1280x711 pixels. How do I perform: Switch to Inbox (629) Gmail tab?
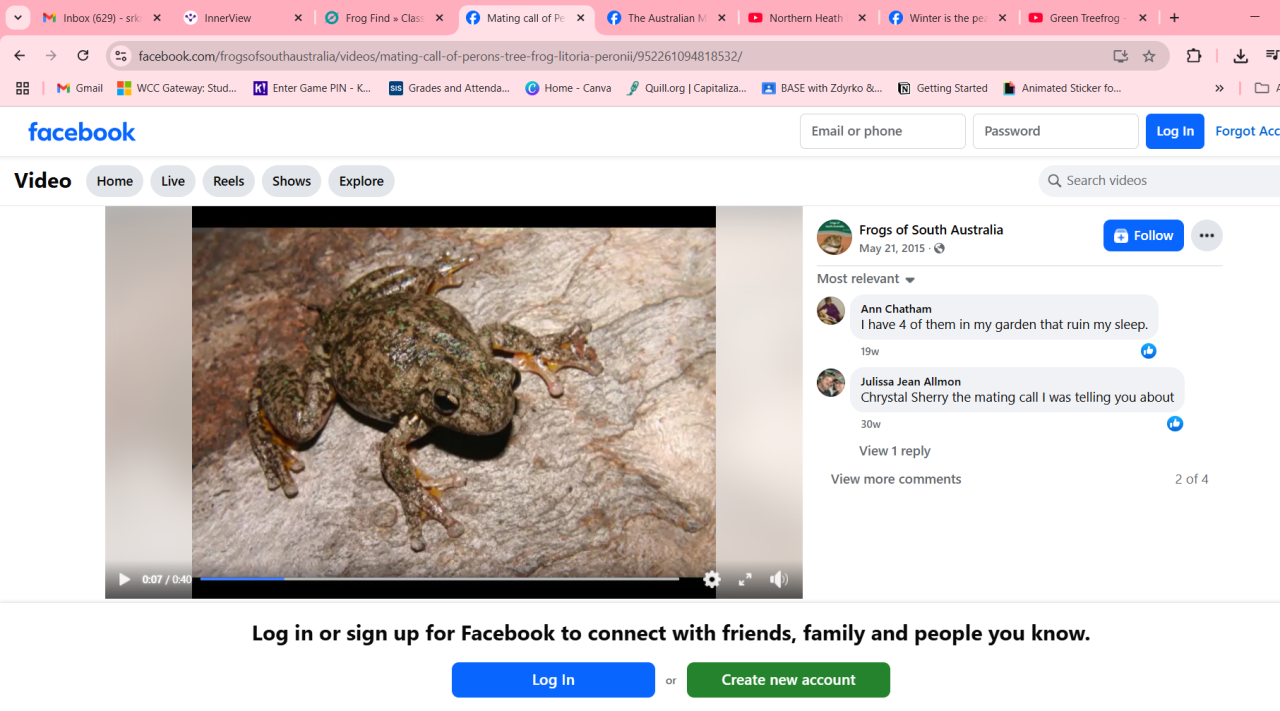(102, 18)
